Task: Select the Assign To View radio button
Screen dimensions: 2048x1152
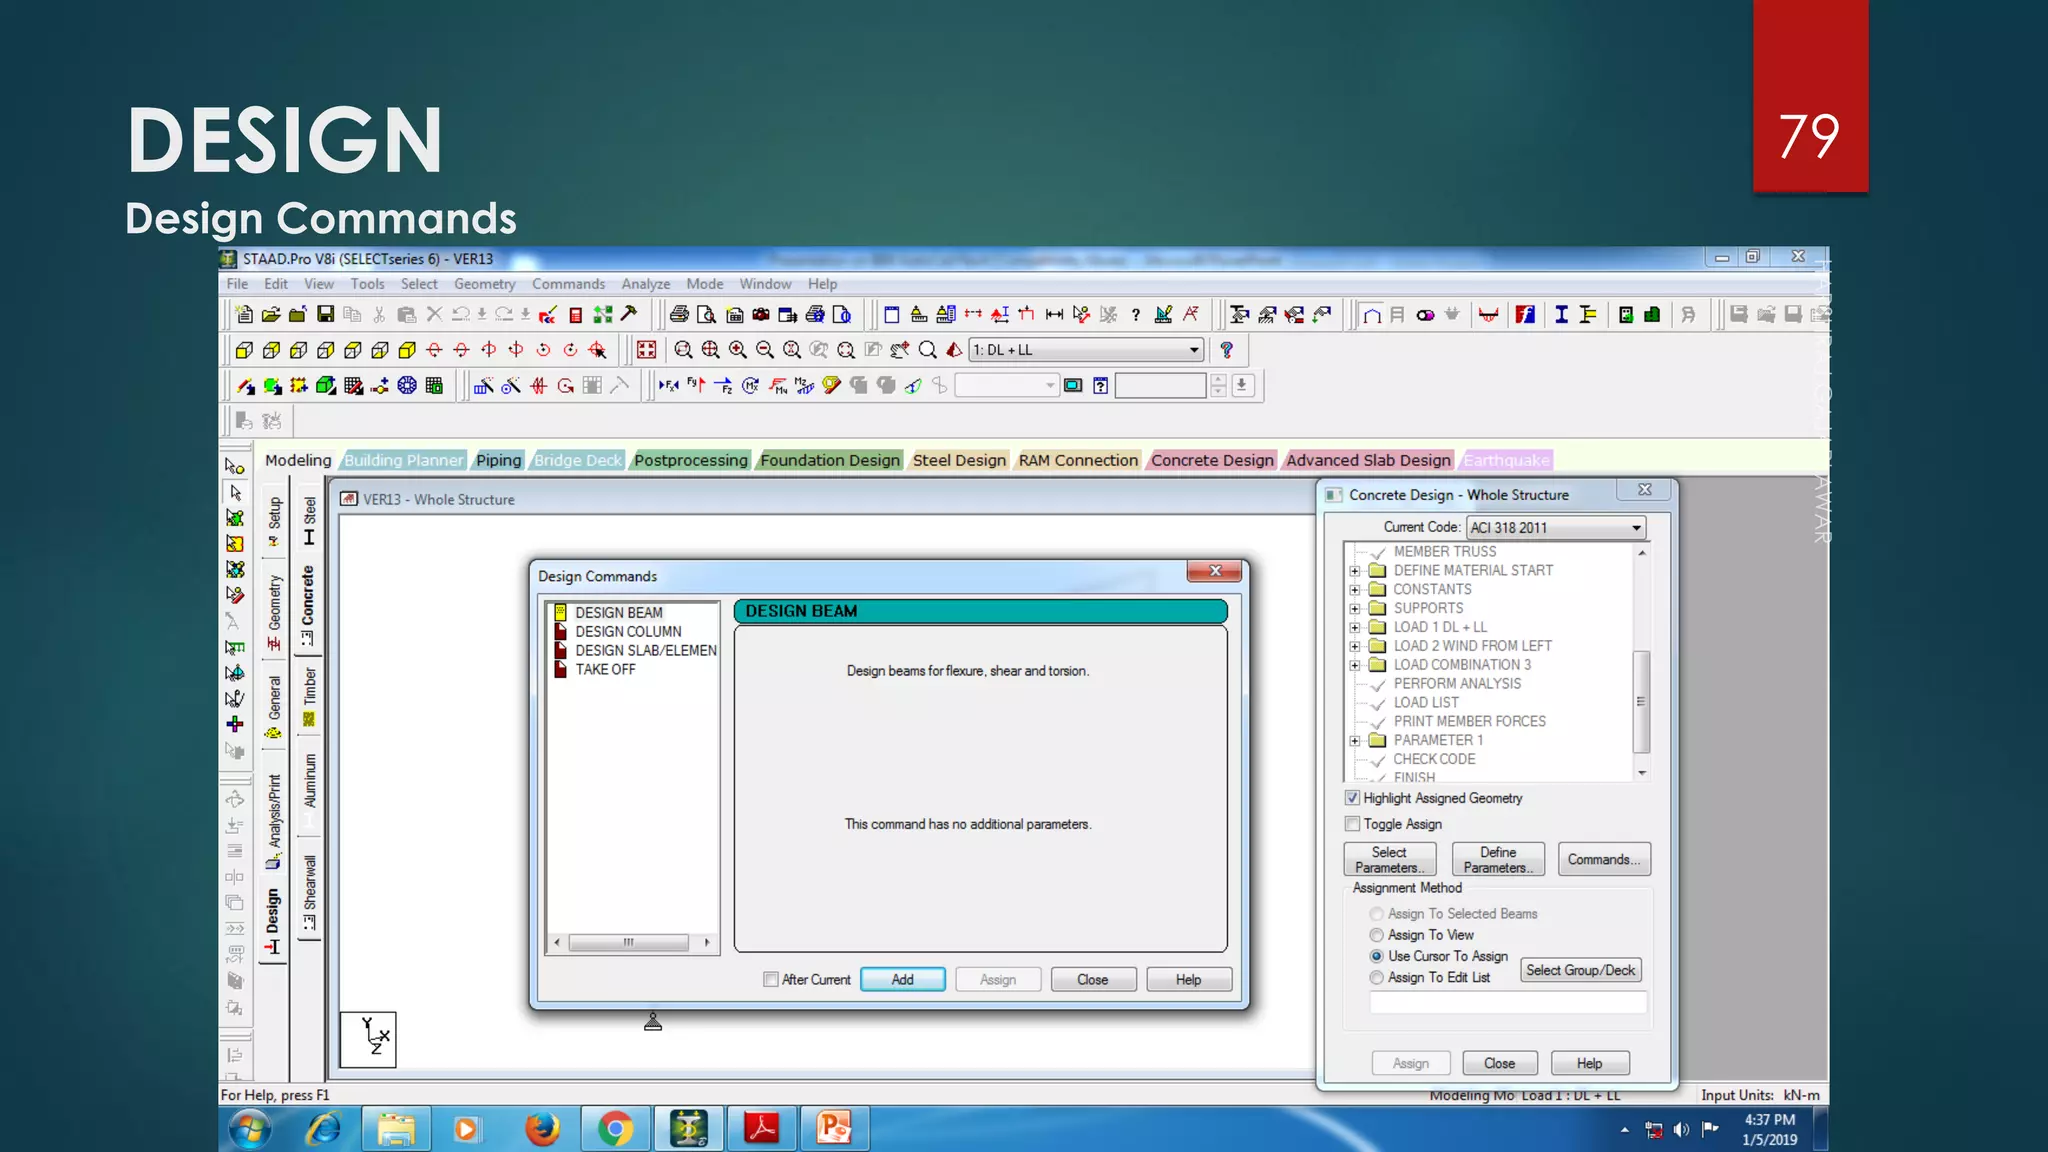Action: [1377, 935]
